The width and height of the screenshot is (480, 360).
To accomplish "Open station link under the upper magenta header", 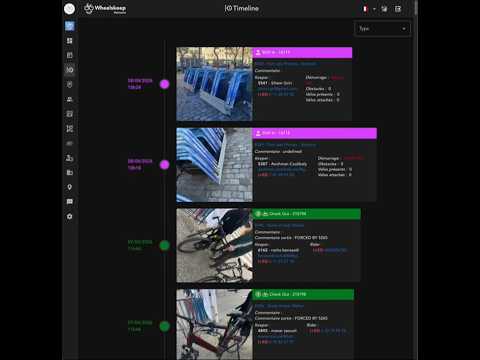I will coord(285,64).
